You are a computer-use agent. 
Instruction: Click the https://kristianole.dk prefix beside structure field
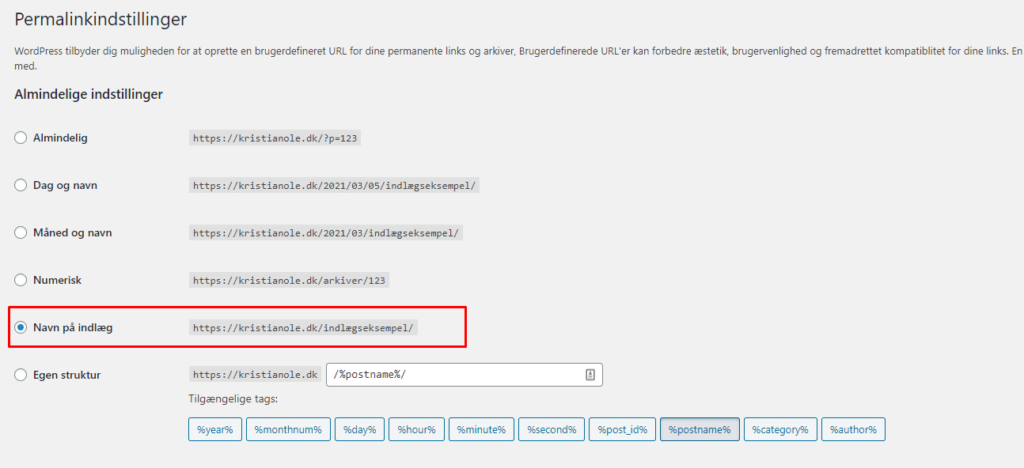pos(255,375)
